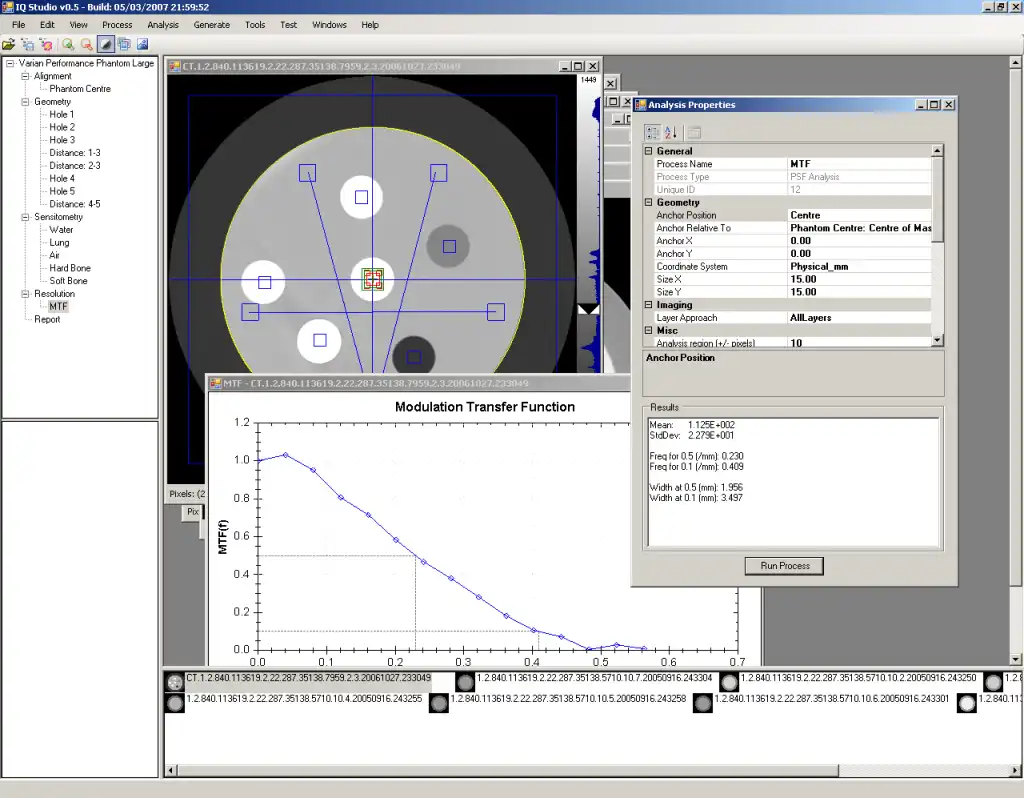
Task: Collapse the Resolution tree node
Action: pos(25,294)
